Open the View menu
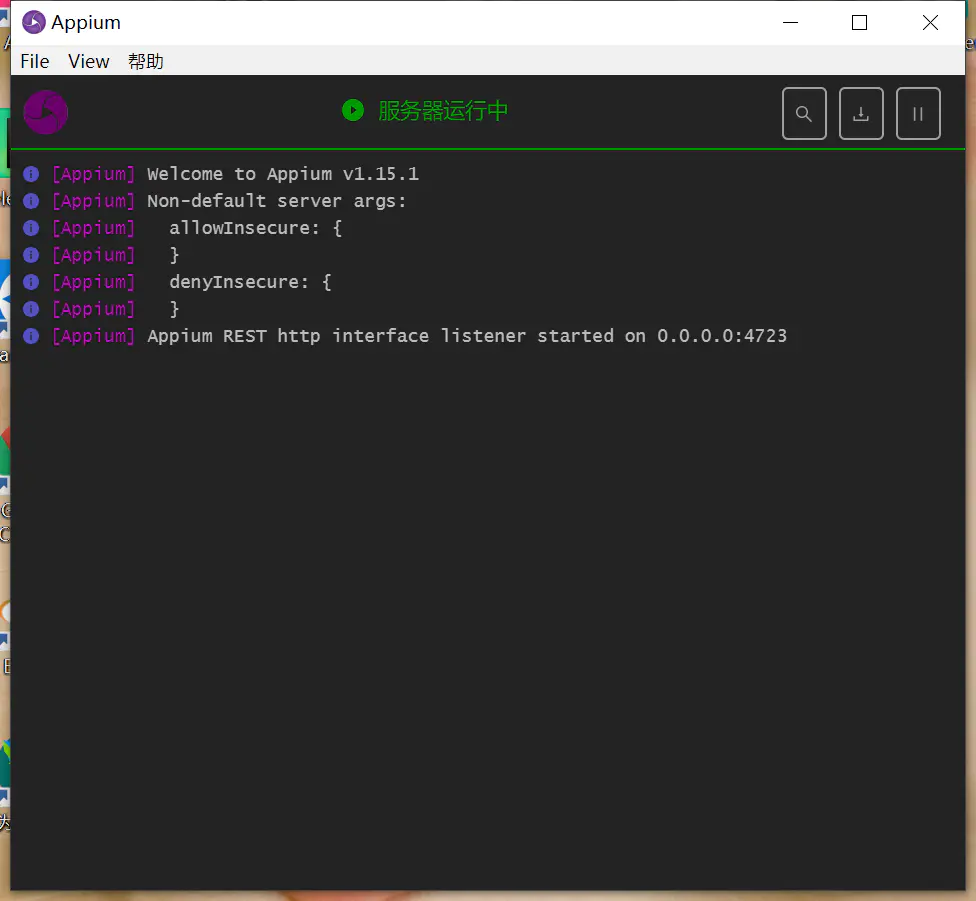976x901 pixels. tap(88, 61)
